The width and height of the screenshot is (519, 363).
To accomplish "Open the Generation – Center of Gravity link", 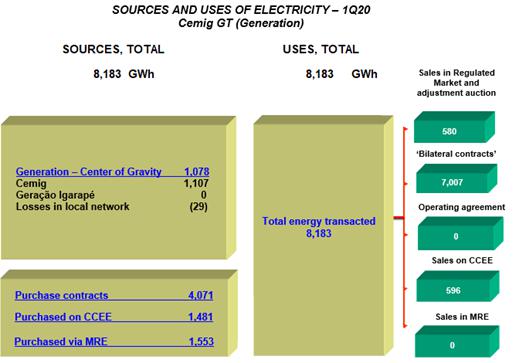I will coord(113,172).
